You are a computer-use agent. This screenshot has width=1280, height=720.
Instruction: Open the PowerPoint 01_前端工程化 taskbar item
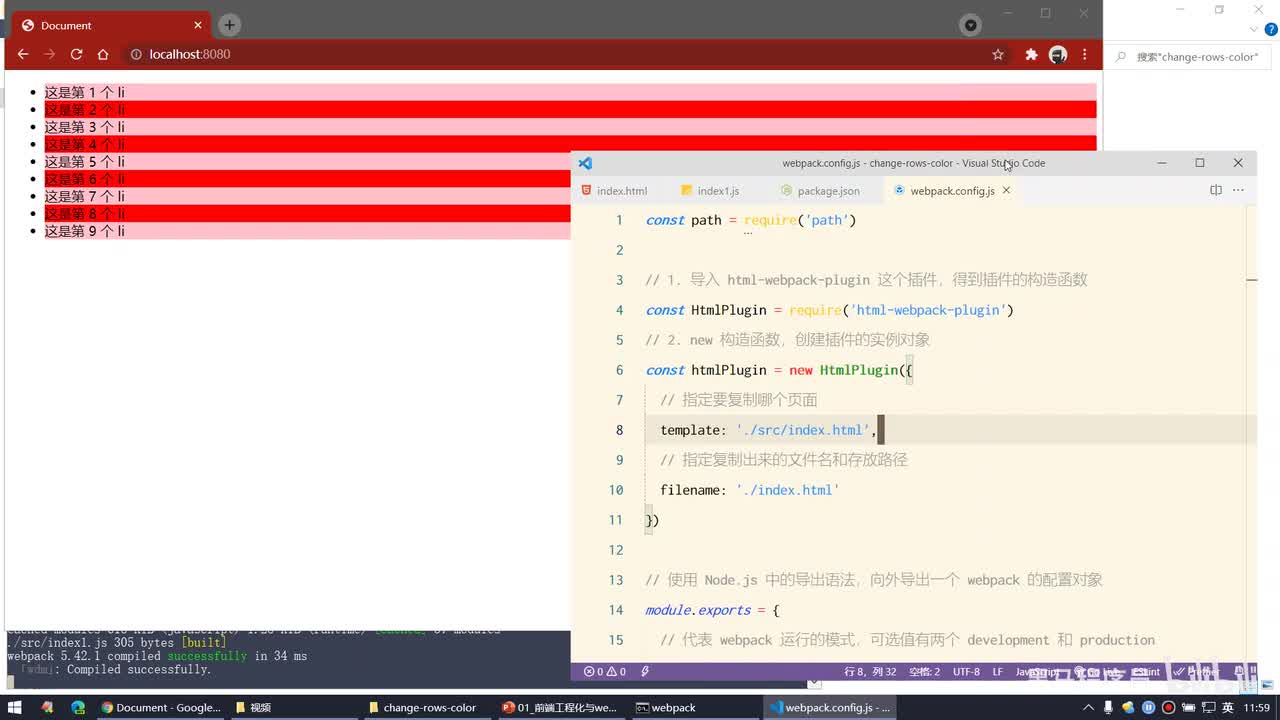pyautogui.click(x=562, y=707)
